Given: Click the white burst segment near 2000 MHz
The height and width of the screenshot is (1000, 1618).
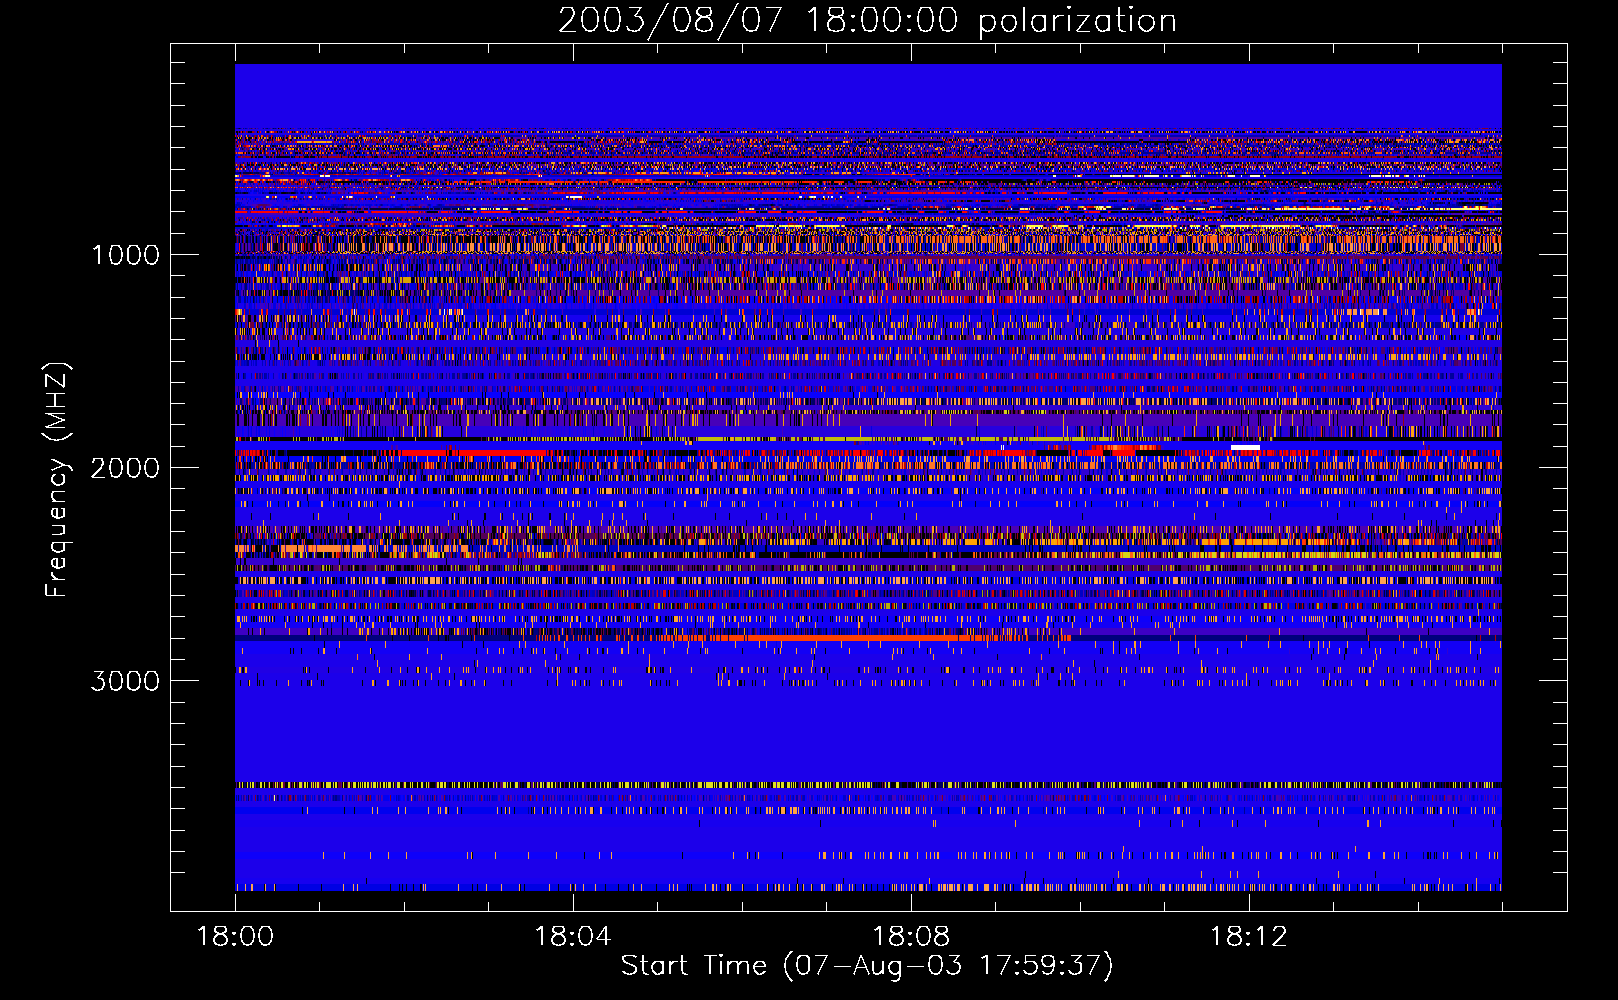Looking at the screenshot, I should [1245, 447].
